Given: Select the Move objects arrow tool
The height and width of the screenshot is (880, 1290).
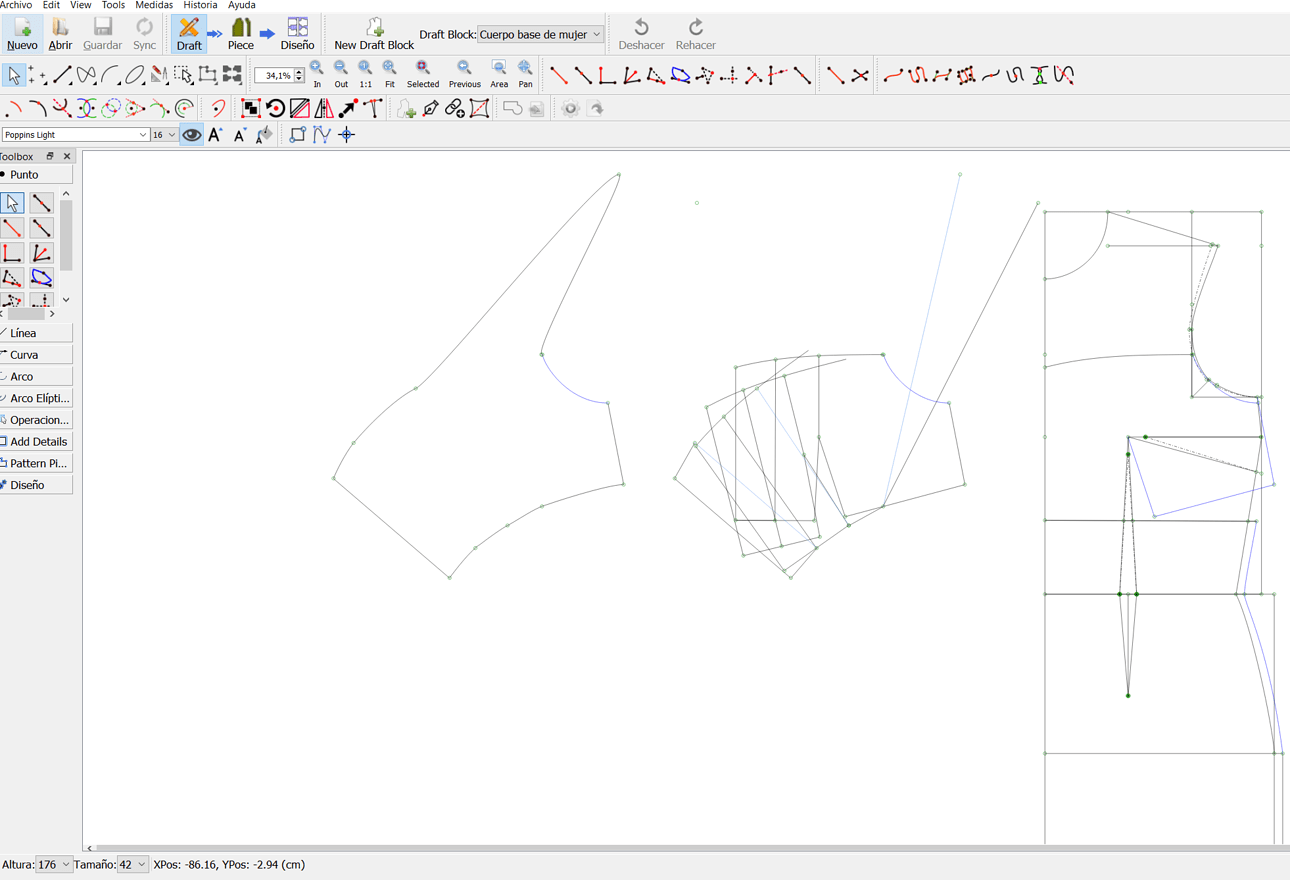Looking at the screenshot, I should coord(347,108).
